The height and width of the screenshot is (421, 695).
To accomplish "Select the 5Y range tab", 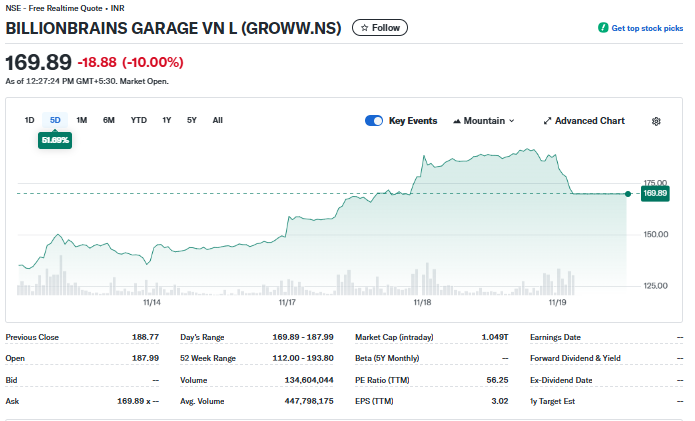I will click(191, 120).
